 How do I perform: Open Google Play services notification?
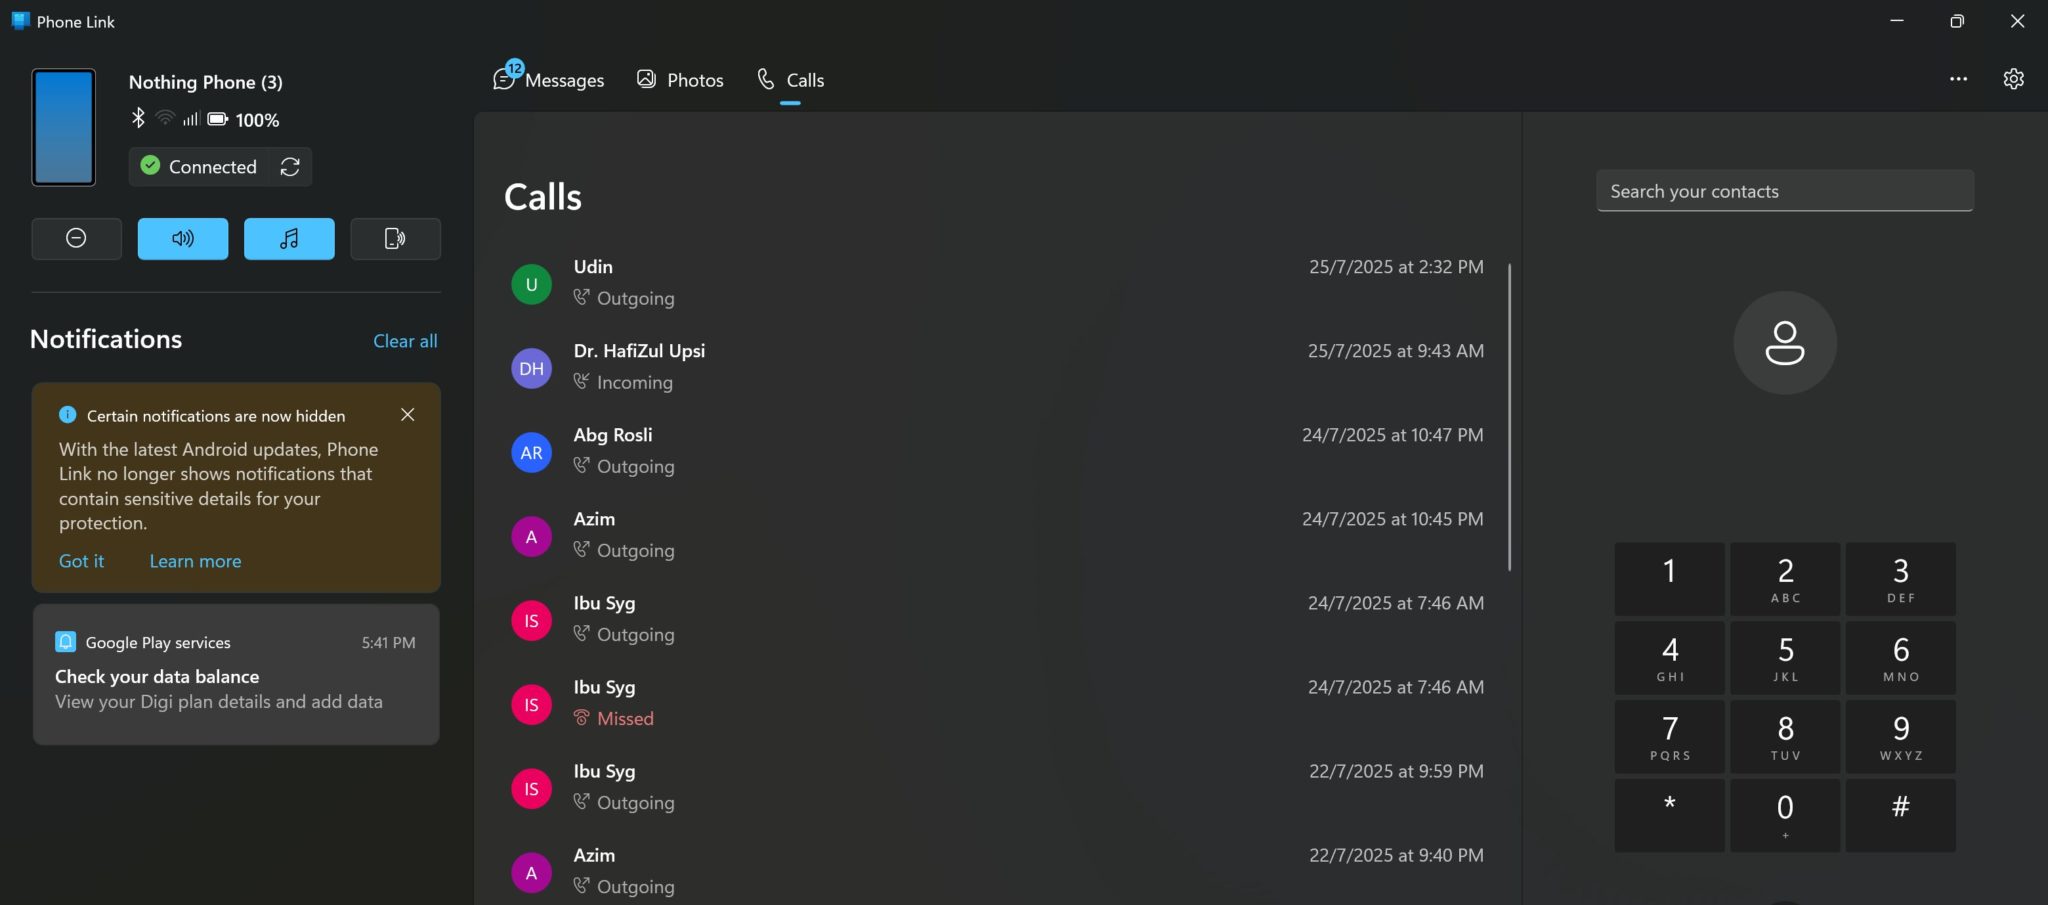[236, 674]
